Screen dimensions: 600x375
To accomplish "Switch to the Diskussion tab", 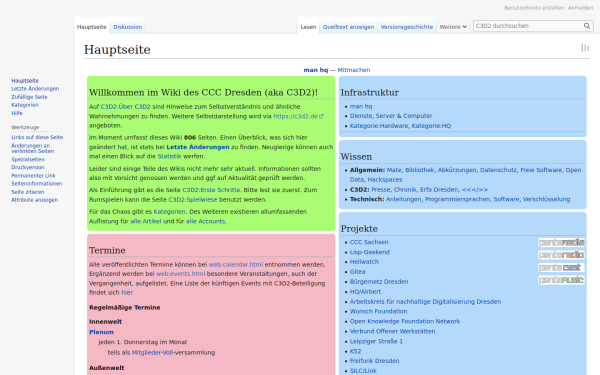I will 128,27.
